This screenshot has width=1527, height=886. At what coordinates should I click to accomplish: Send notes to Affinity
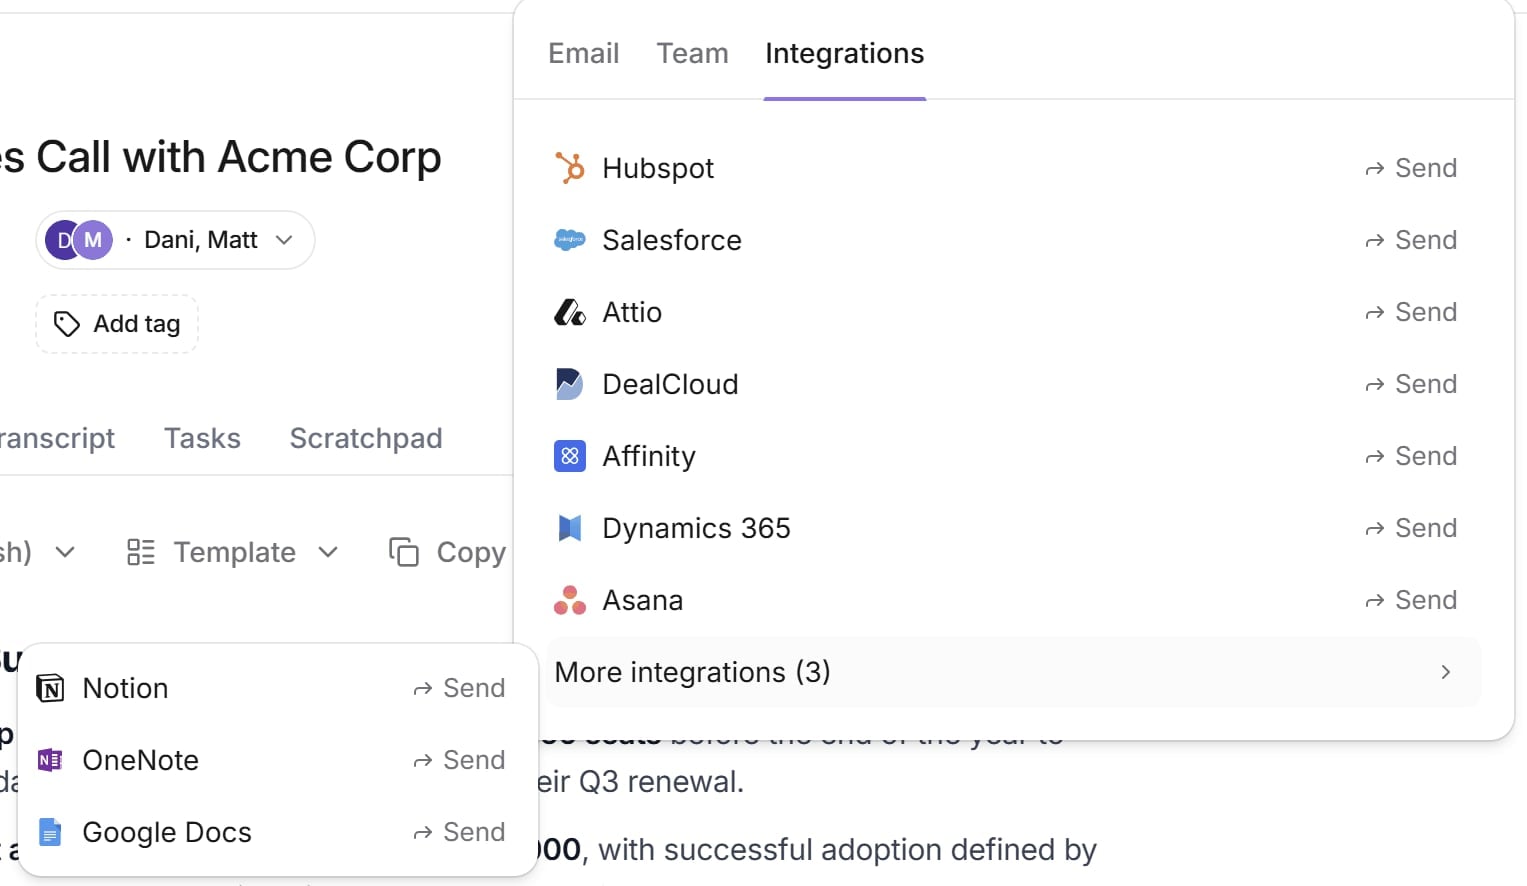click(x=1411, y=456)
